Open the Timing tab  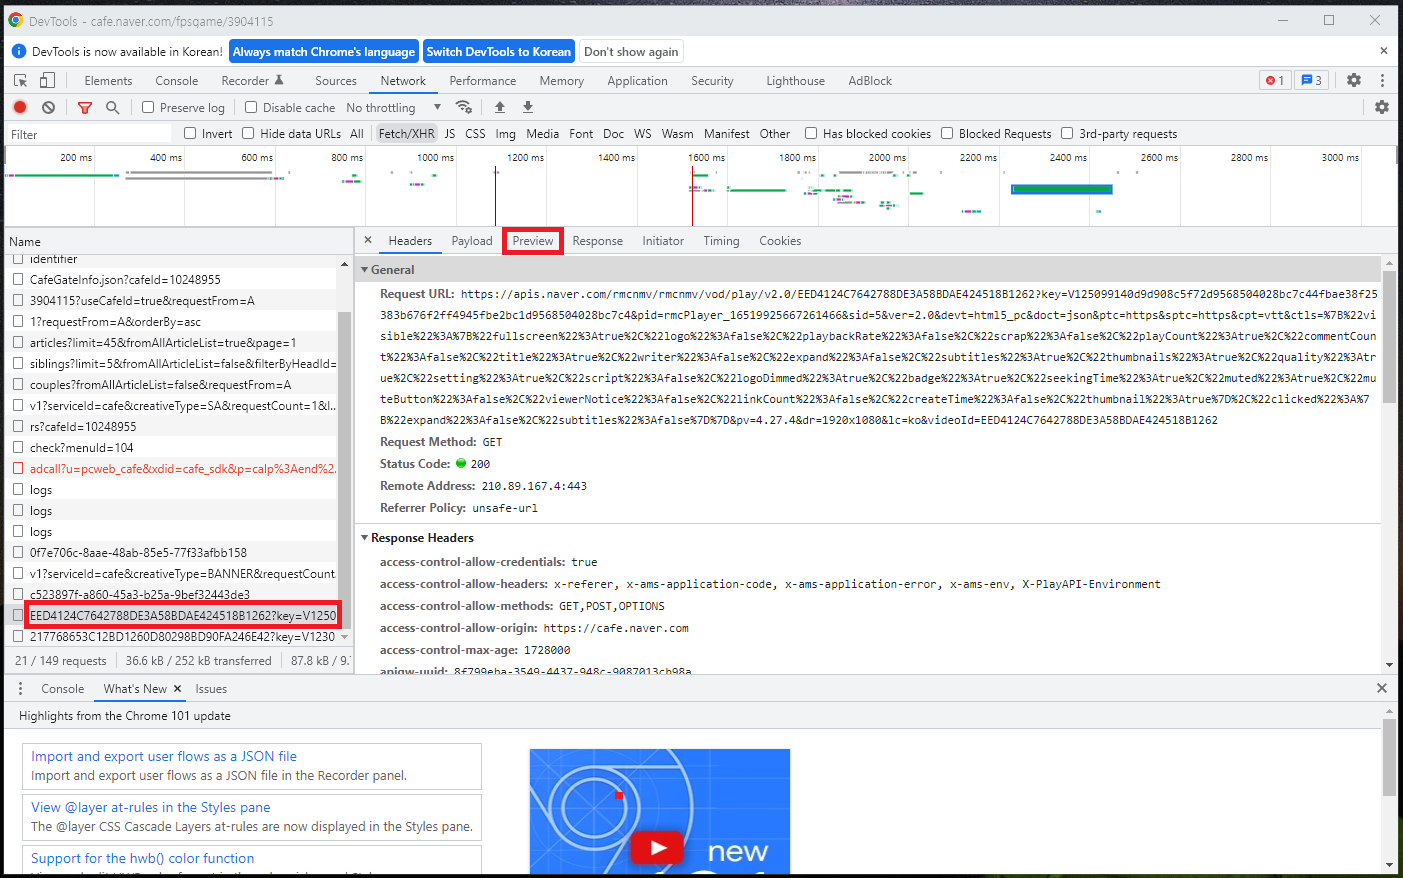coord(721,241)
